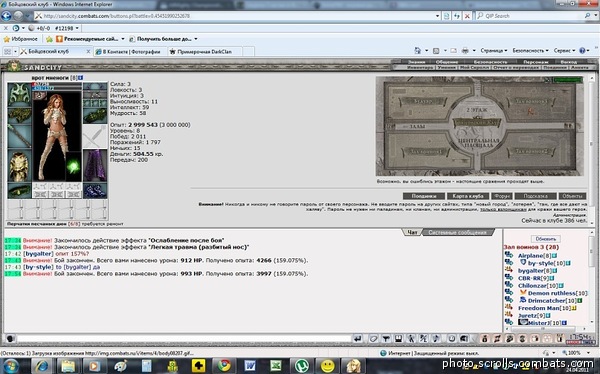The height and width of the screenshot is (374, 600).
Task: Click player Demon ruthless in list
Action: point(552,293)
